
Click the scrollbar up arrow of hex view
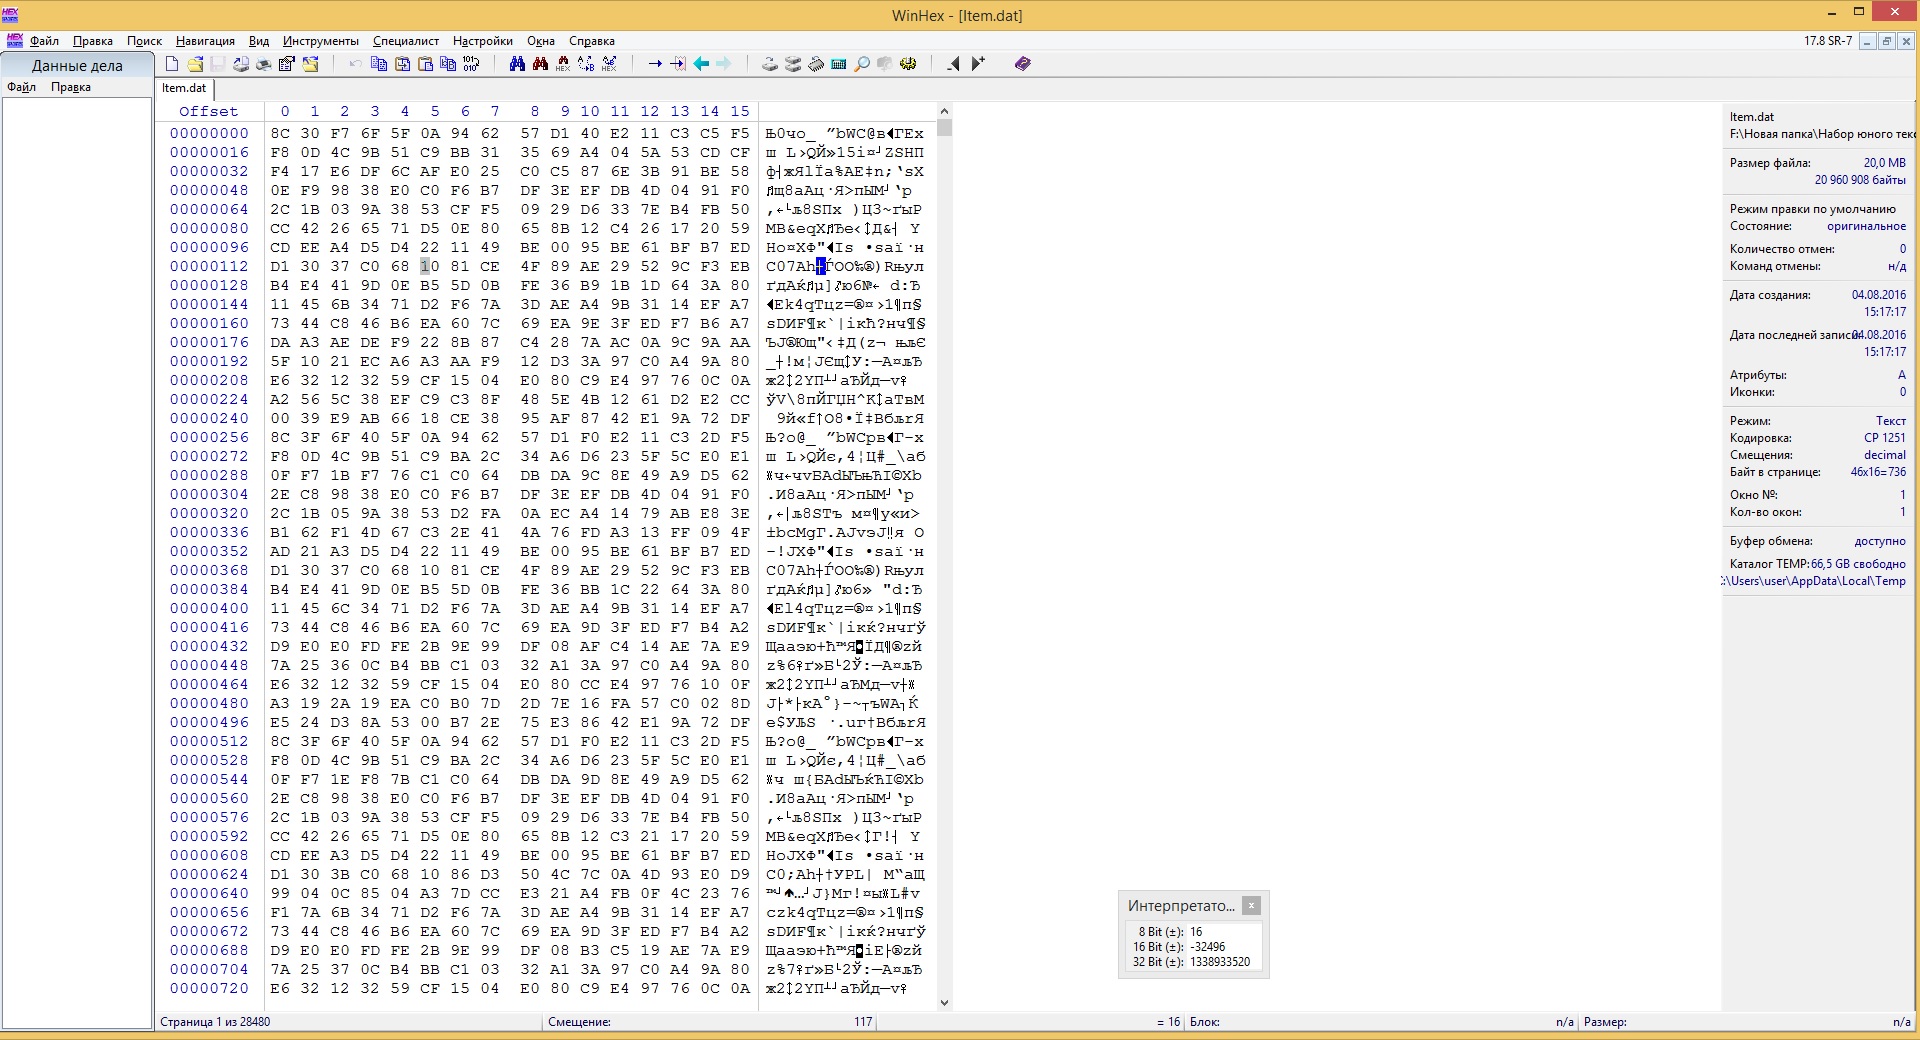[x=945, y=111]
